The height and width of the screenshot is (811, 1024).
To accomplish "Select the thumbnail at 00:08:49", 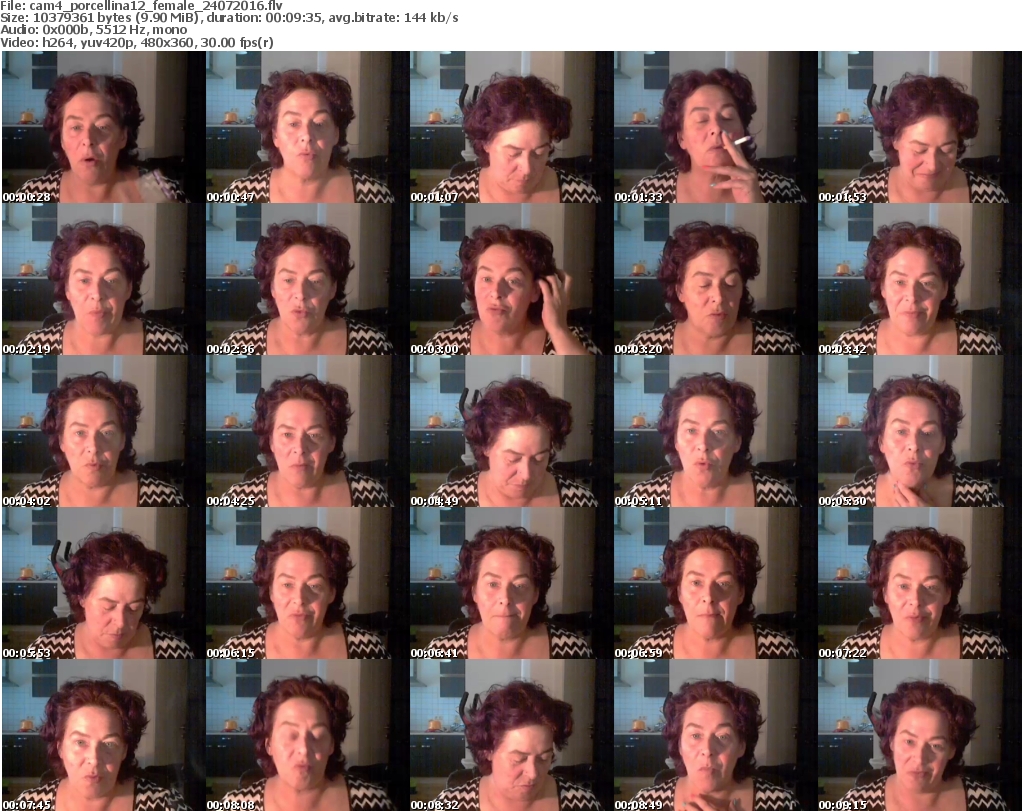I will (715, 736).
